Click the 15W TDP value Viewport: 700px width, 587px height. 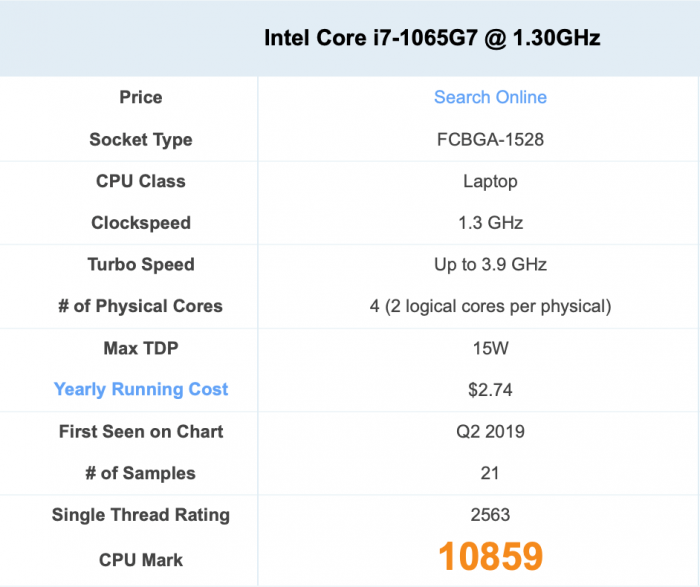pyautogui.click(x=490, y=348)
